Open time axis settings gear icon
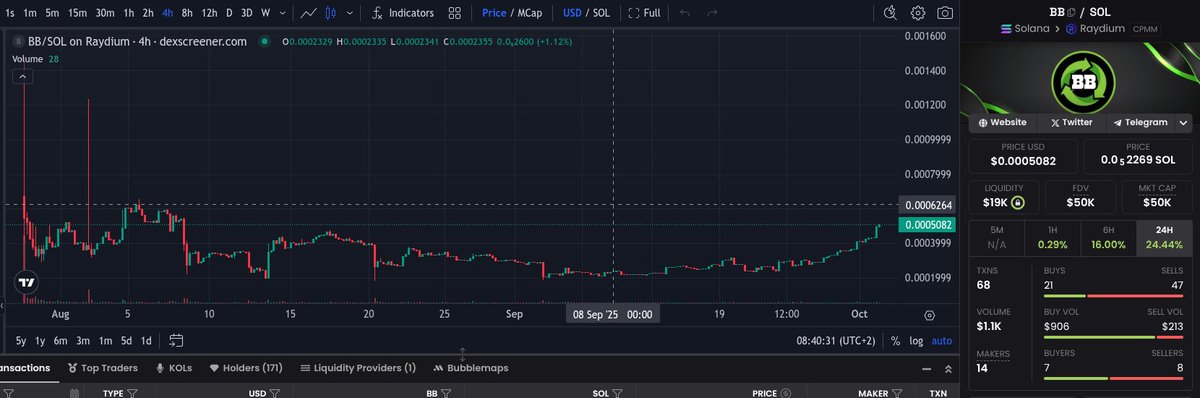1200x398 pixels. (929, 314)
